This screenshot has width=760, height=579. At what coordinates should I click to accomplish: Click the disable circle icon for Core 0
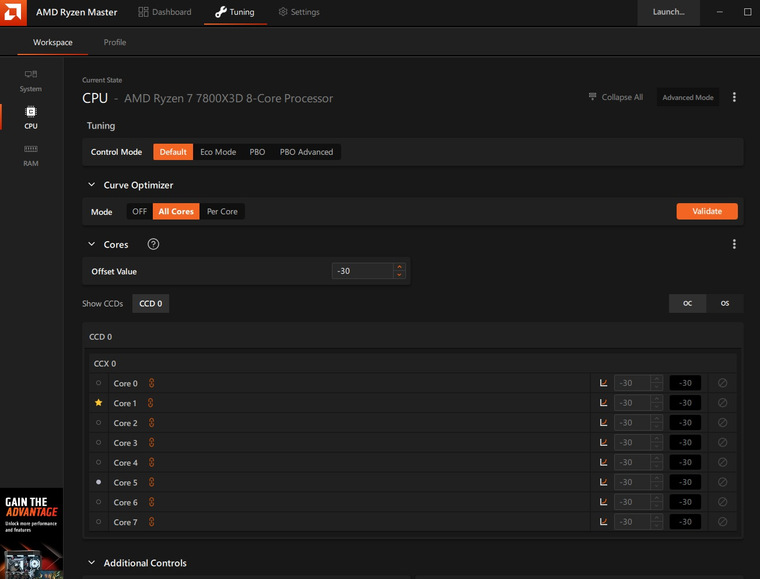722,383
